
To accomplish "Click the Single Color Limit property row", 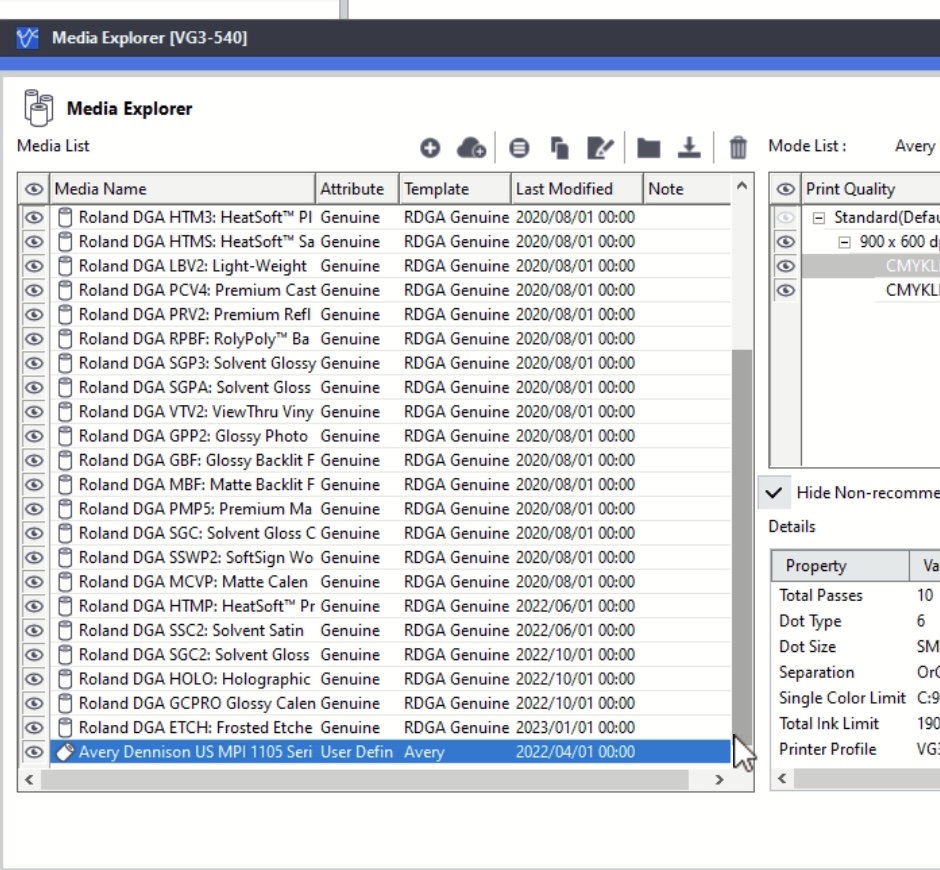I will (x=856, y=698).
